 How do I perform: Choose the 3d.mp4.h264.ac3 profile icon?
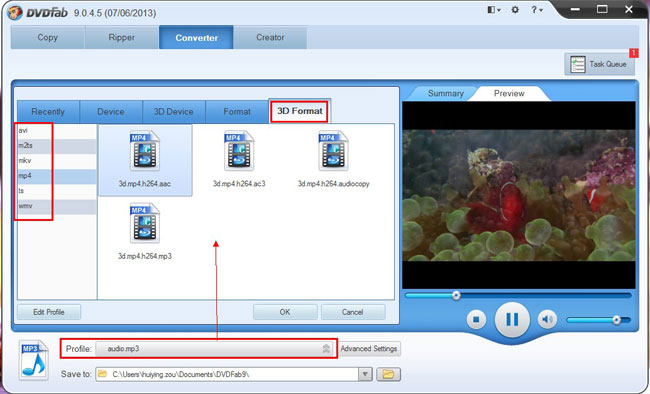239,151
